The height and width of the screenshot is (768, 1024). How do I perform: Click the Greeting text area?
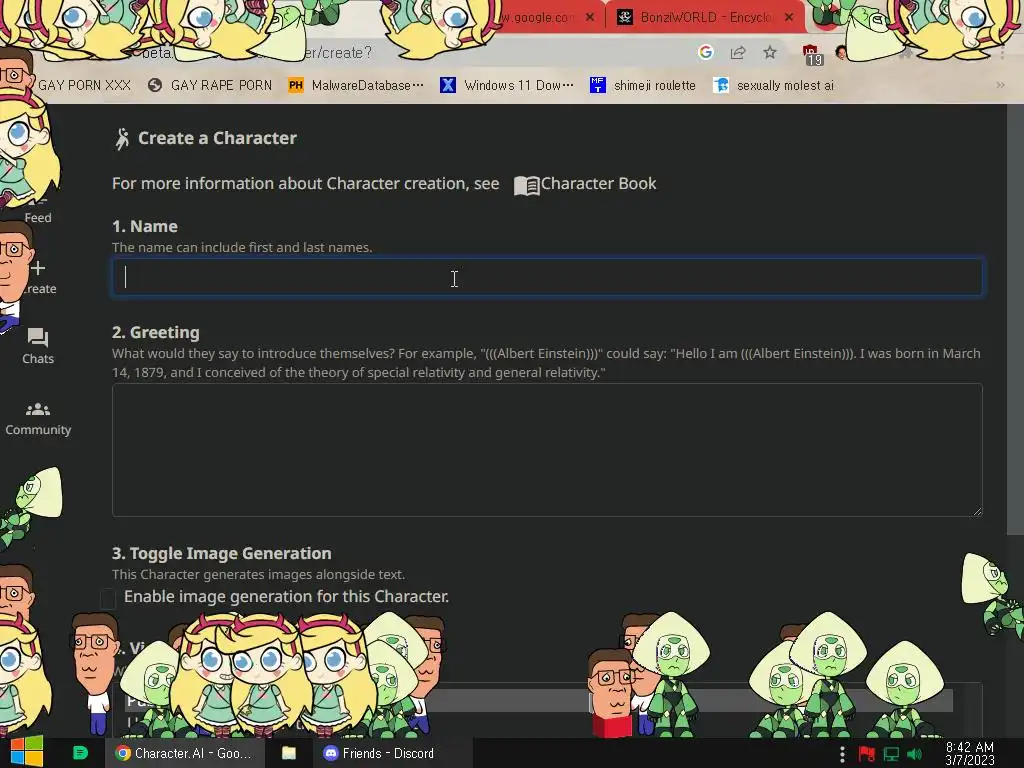coord(547,450)
